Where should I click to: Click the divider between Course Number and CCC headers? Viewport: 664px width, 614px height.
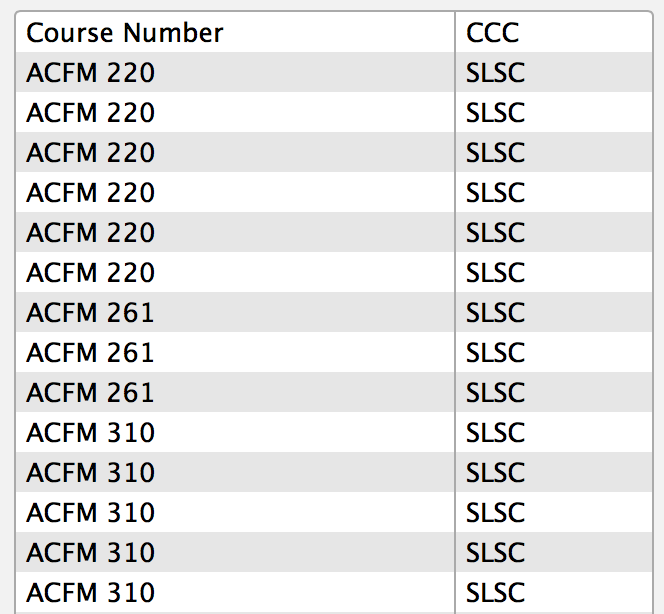[x=455, y=33]
